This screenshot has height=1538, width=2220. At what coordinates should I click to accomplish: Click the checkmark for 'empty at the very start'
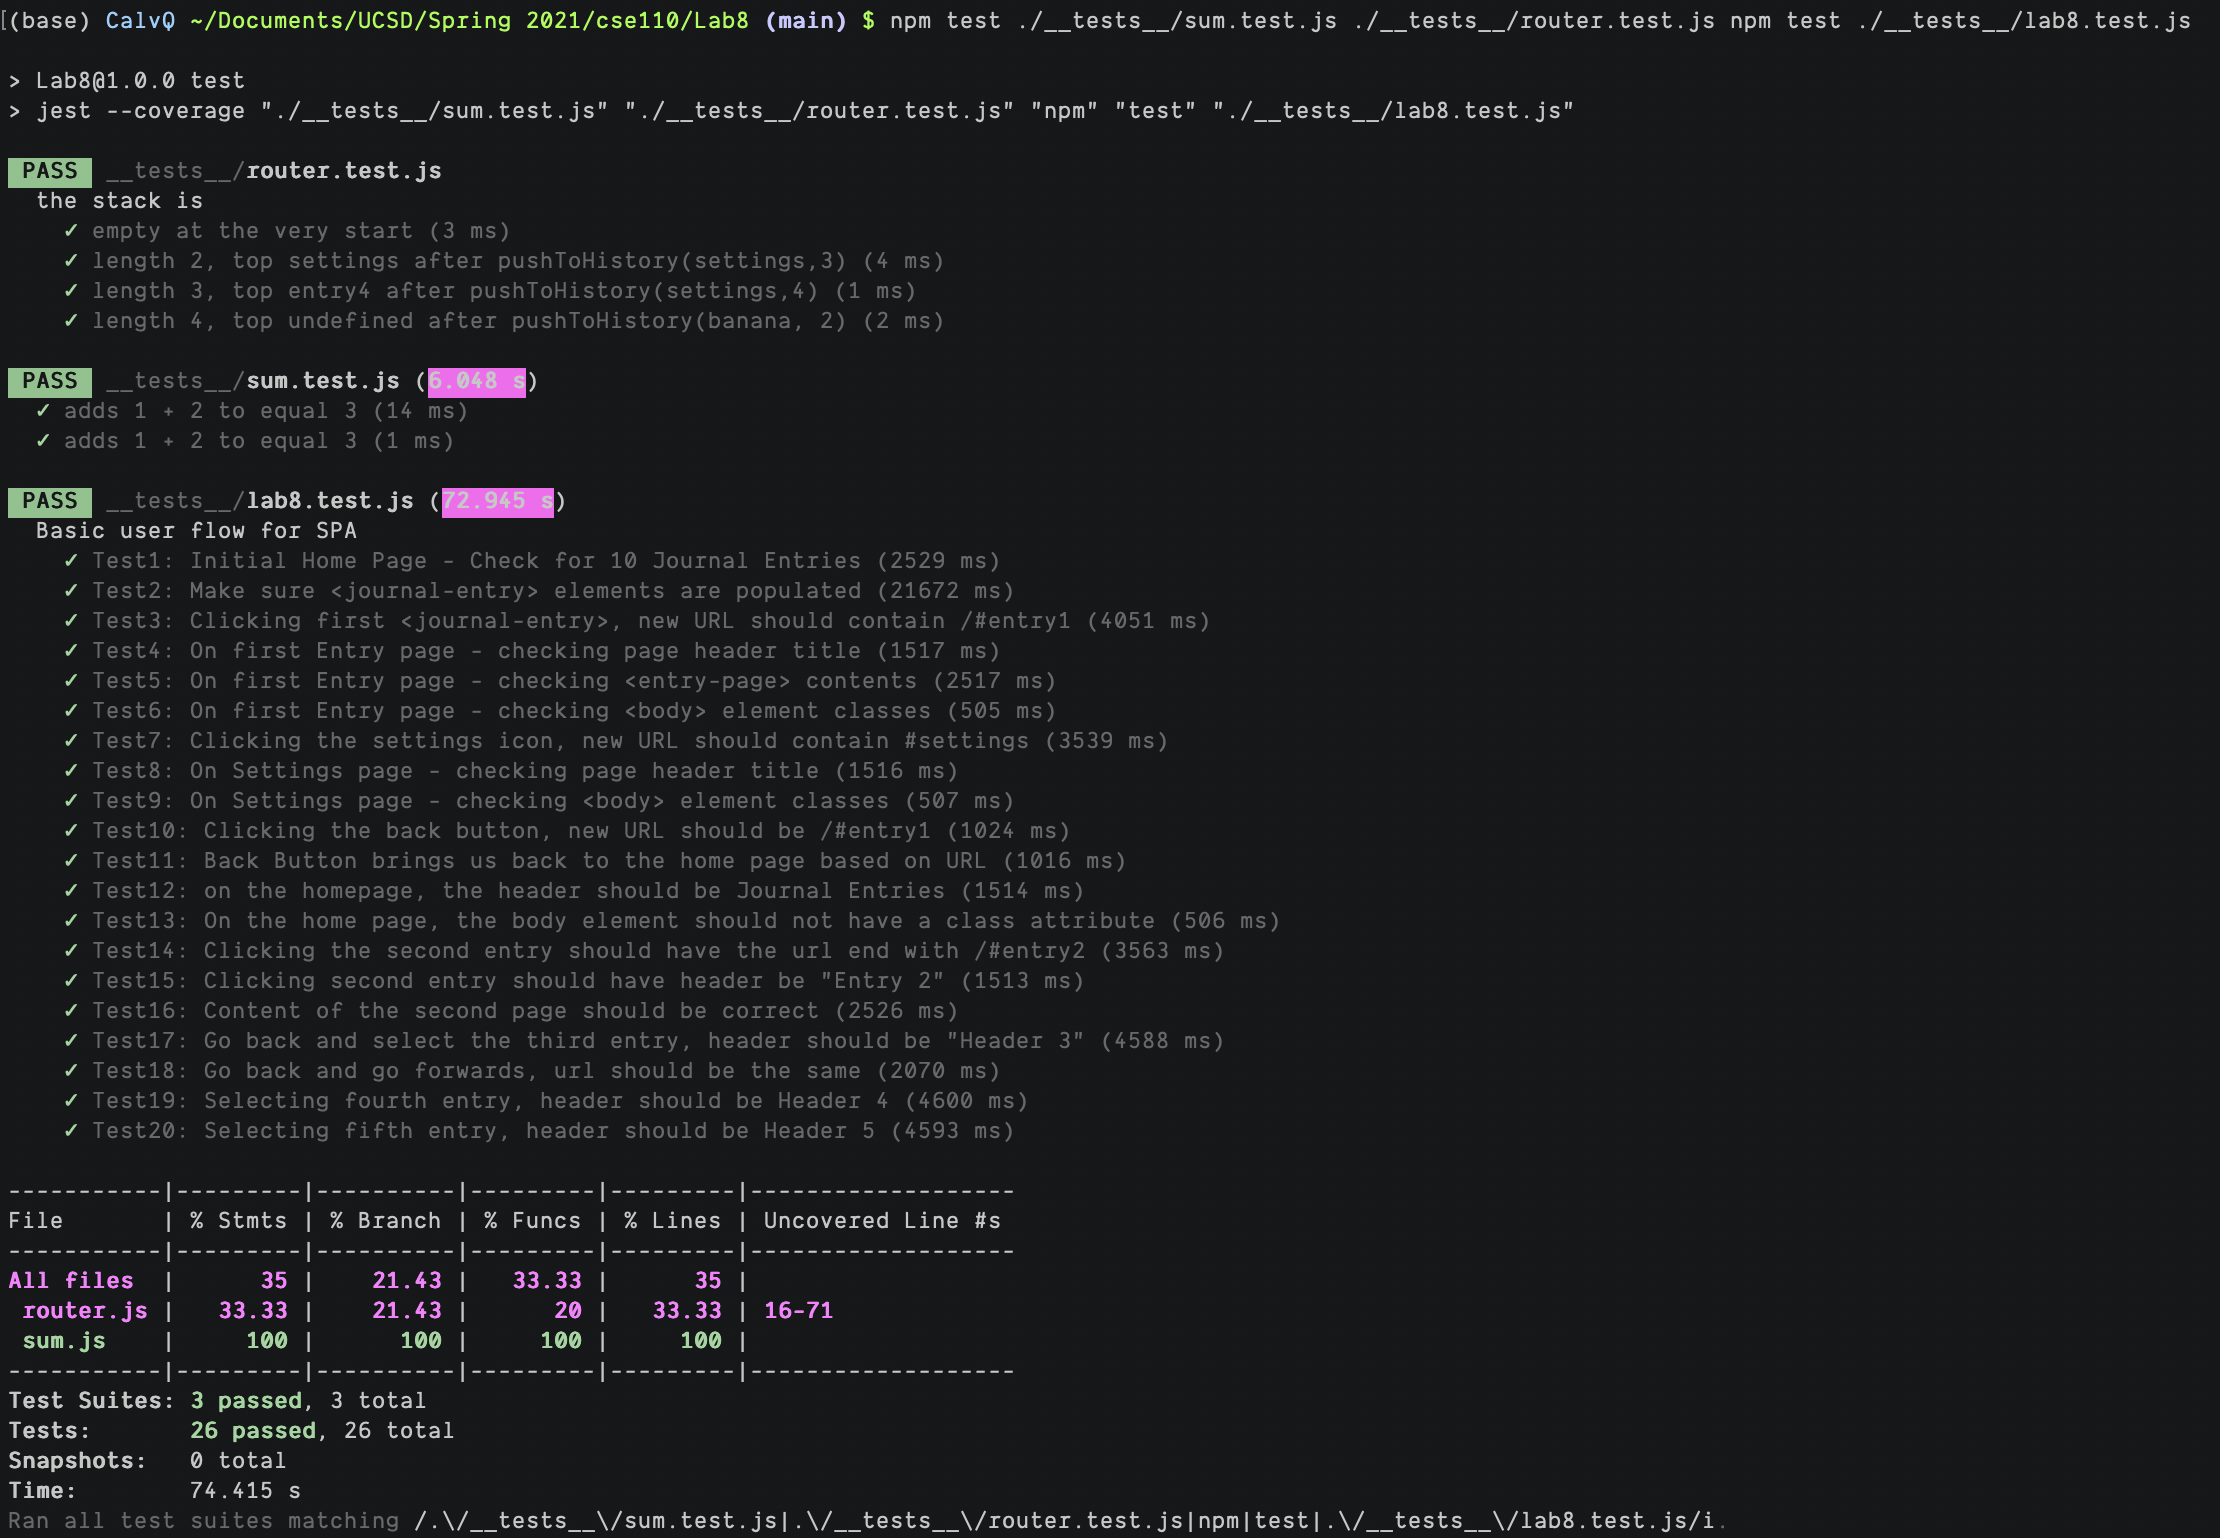coord(71,231)
